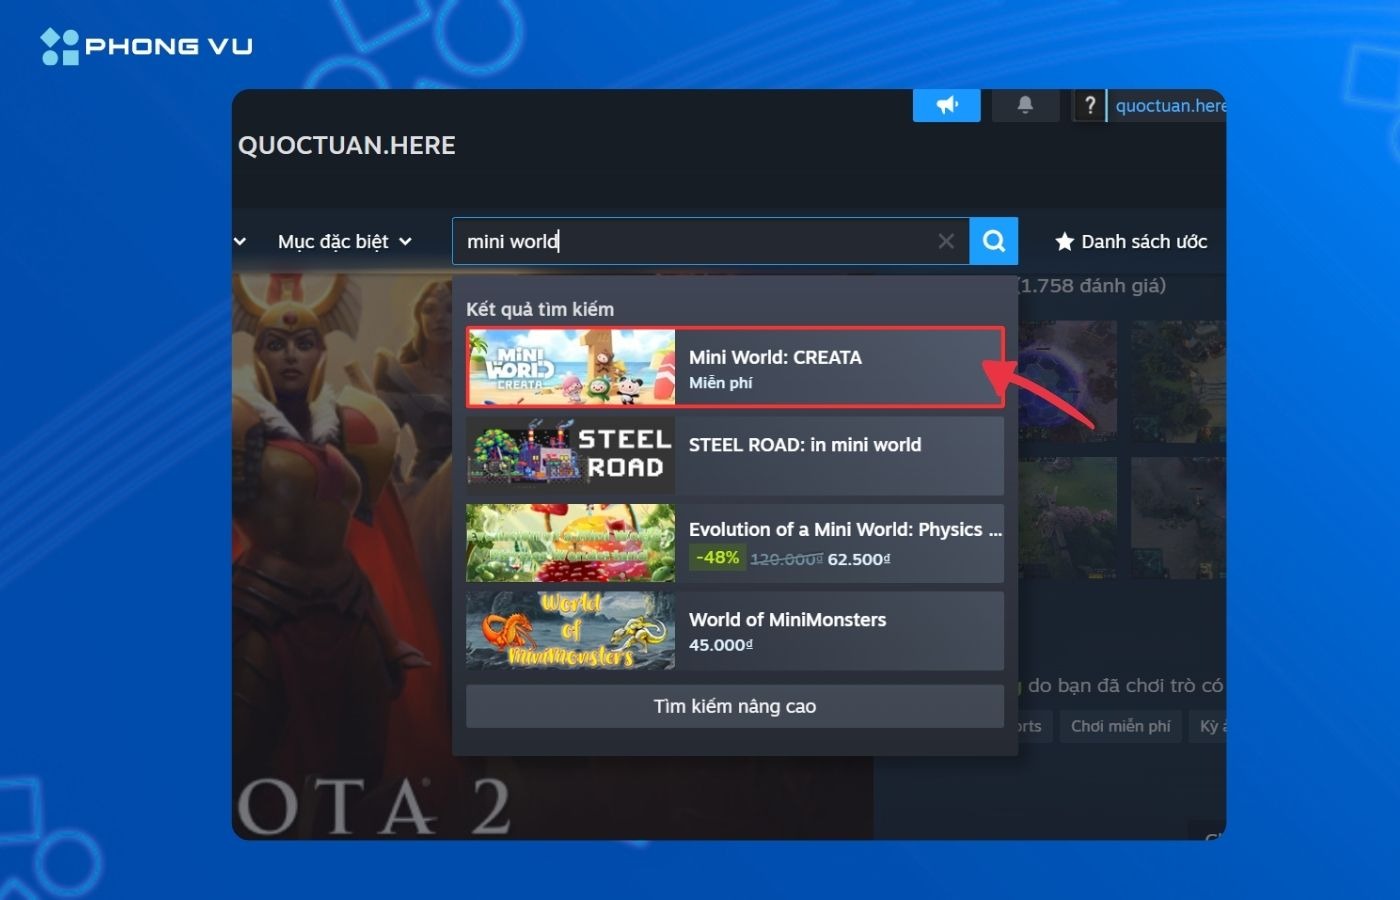Screen dimensions: 1400x900
Task: Click the 45.000₫ price text
Action: [721, 645]
